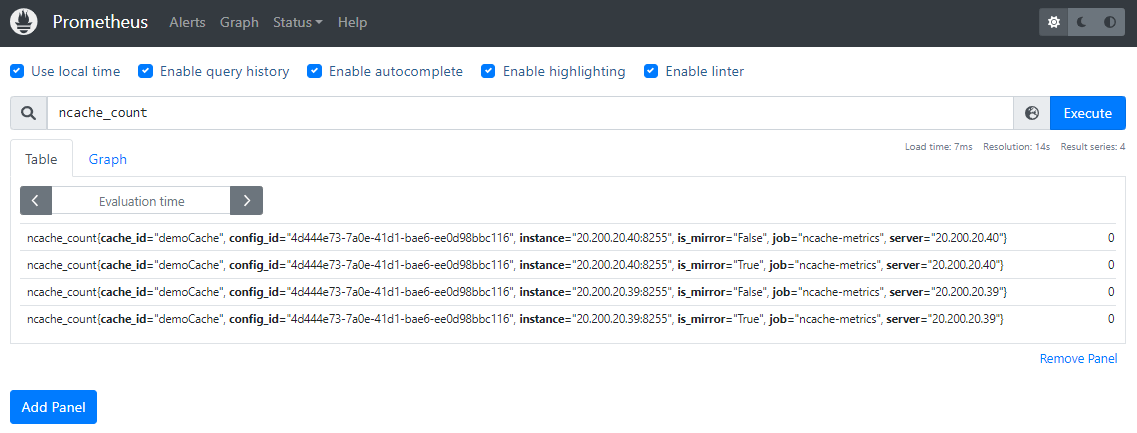Toggle Enable linter checkbox
The width and height of the screenshot is (1137, 433).
coord(651,71)
